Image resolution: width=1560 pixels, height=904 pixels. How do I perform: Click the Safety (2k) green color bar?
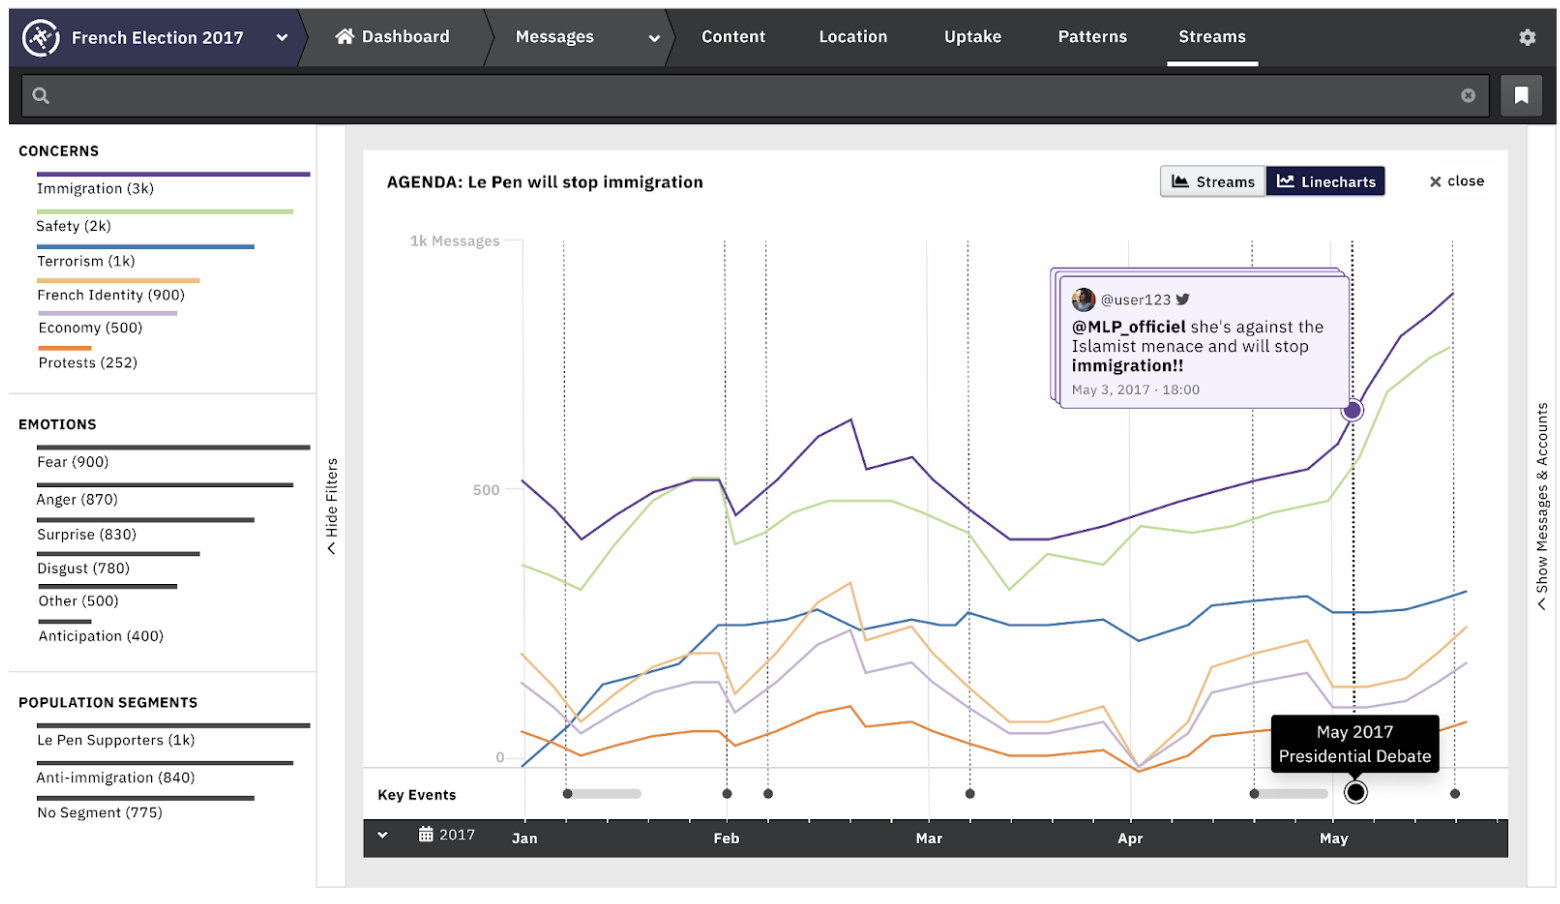click(165, 212)
